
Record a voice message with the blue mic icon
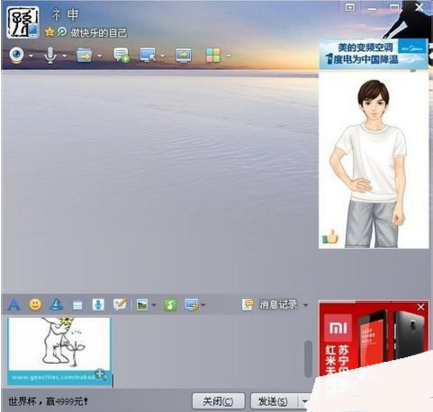coord(98,305)
